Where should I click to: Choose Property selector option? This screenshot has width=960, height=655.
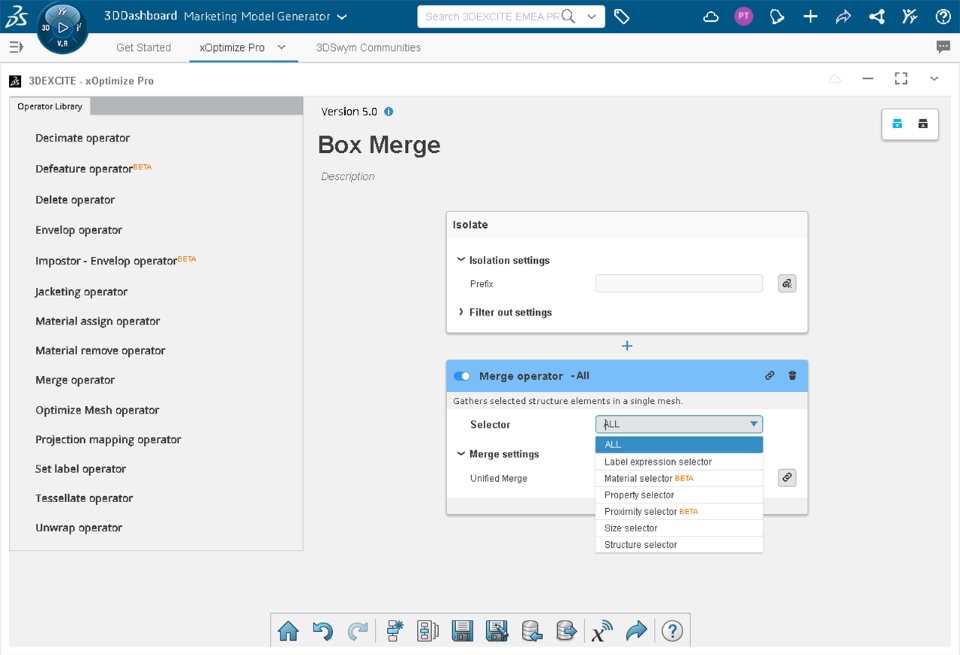point(679,495)
